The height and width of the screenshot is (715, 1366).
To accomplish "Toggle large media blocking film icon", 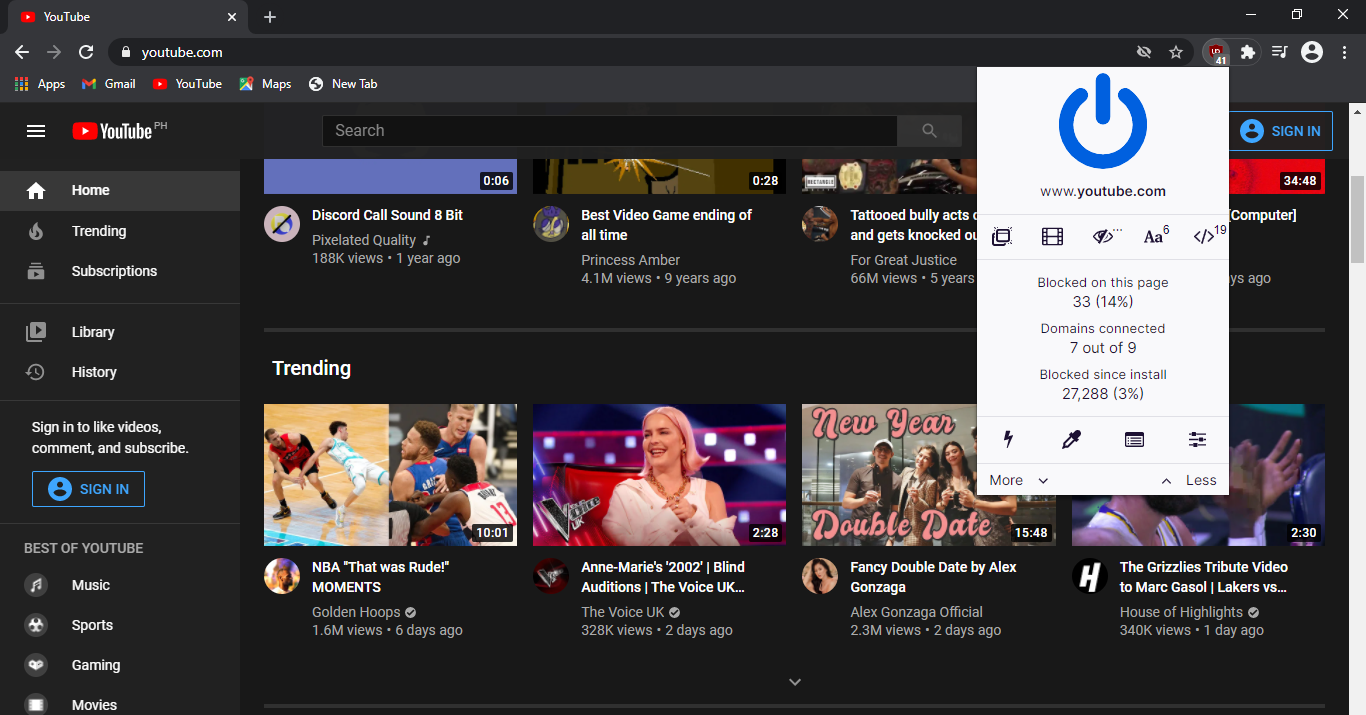I will pos(1052,237).
